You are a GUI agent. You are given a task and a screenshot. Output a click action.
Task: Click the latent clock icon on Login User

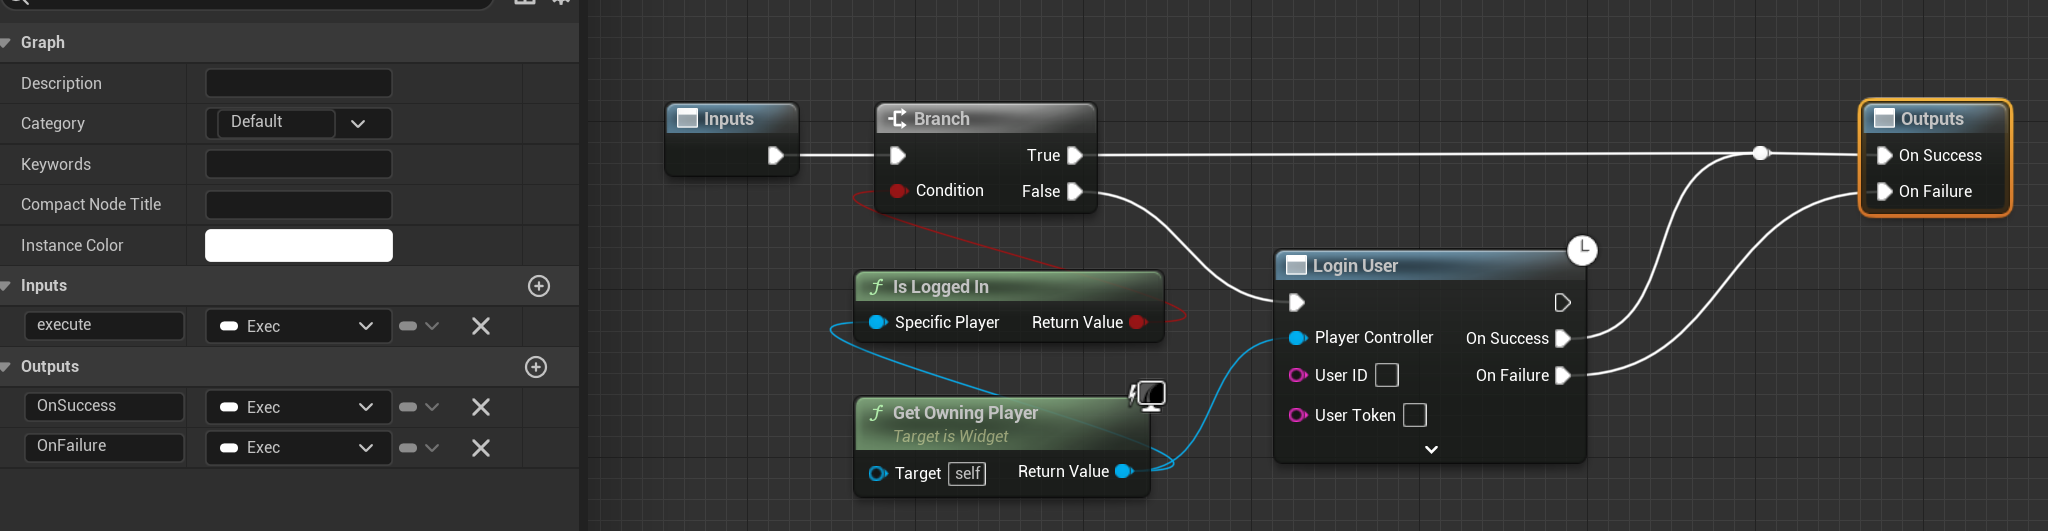pyautogui.click(x=1582, y=250)
